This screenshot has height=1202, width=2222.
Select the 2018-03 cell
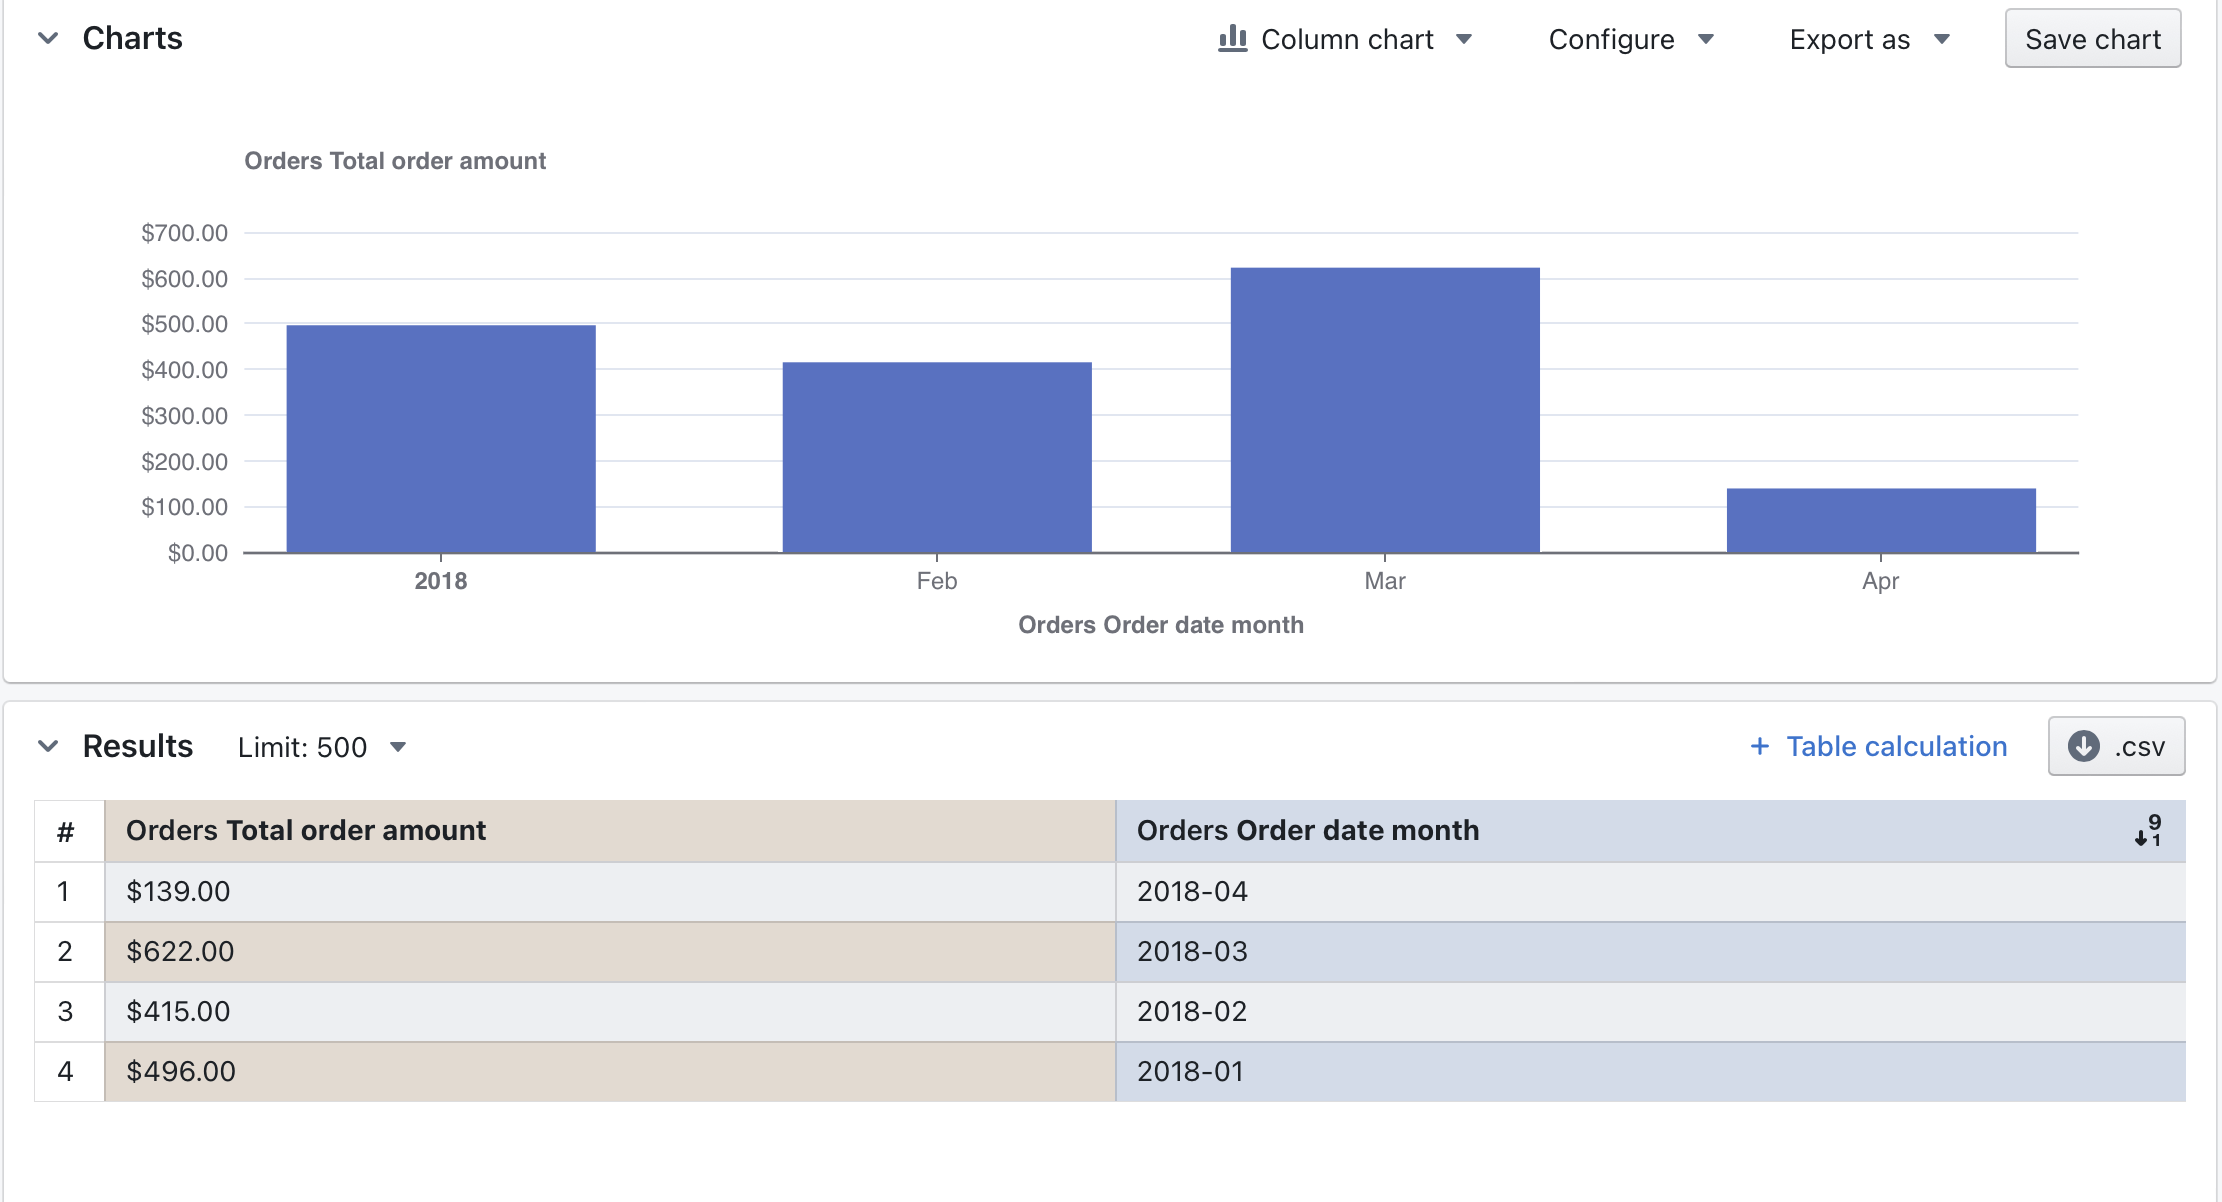pyautogui.click(x=1650, y=952)
